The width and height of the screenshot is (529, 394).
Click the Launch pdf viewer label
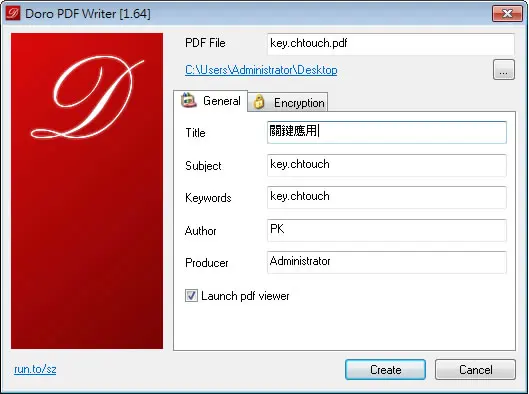coord(245,296)
